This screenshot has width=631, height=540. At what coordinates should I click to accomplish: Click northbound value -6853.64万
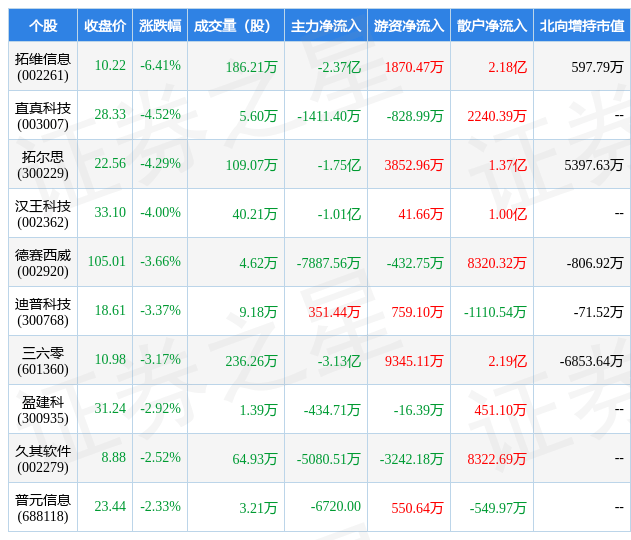592,361
